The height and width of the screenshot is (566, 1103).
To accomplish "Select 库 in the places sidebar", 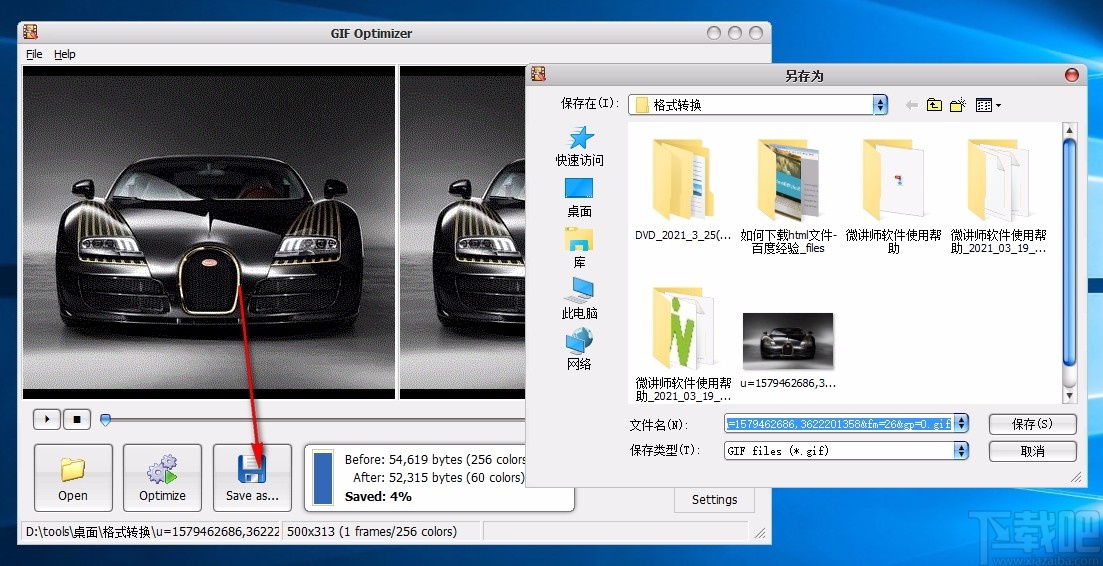I will coord(580,248).
